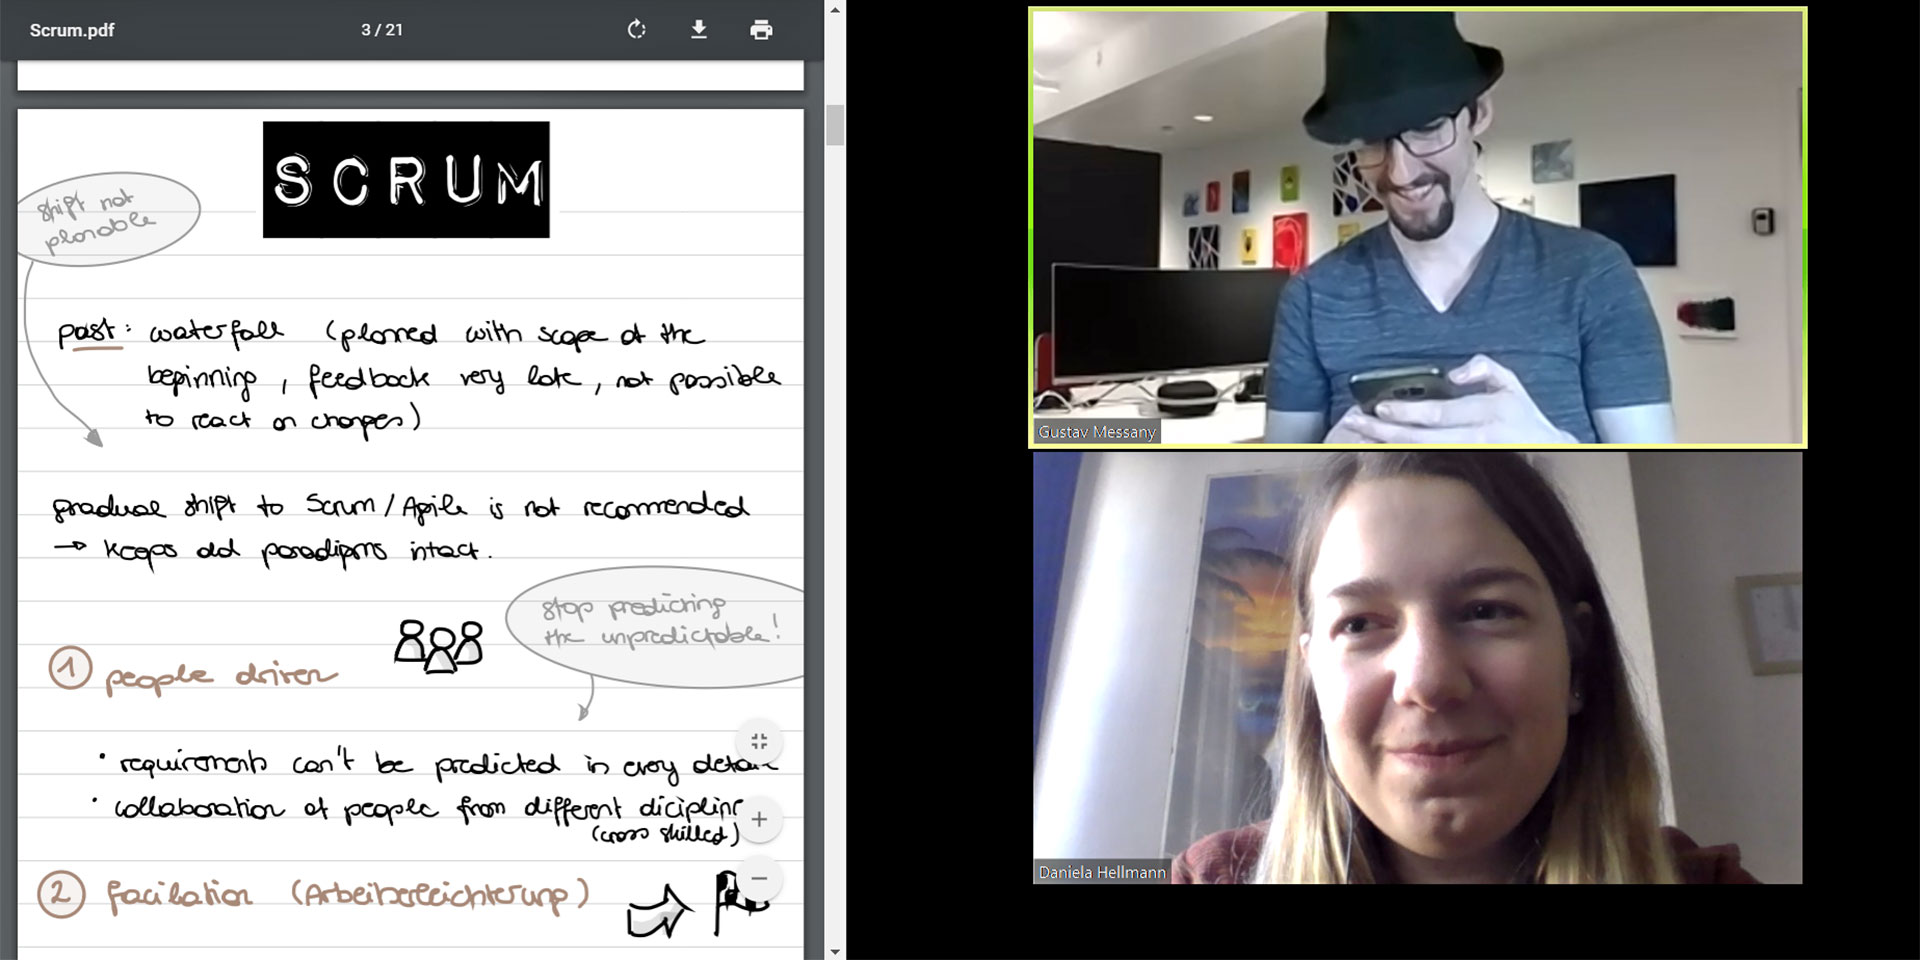Viewport: 1920px width, 960px height.
Task: Click the 'stop predicting the unpredictable' bubble
Action: click(x=656, y=626)
